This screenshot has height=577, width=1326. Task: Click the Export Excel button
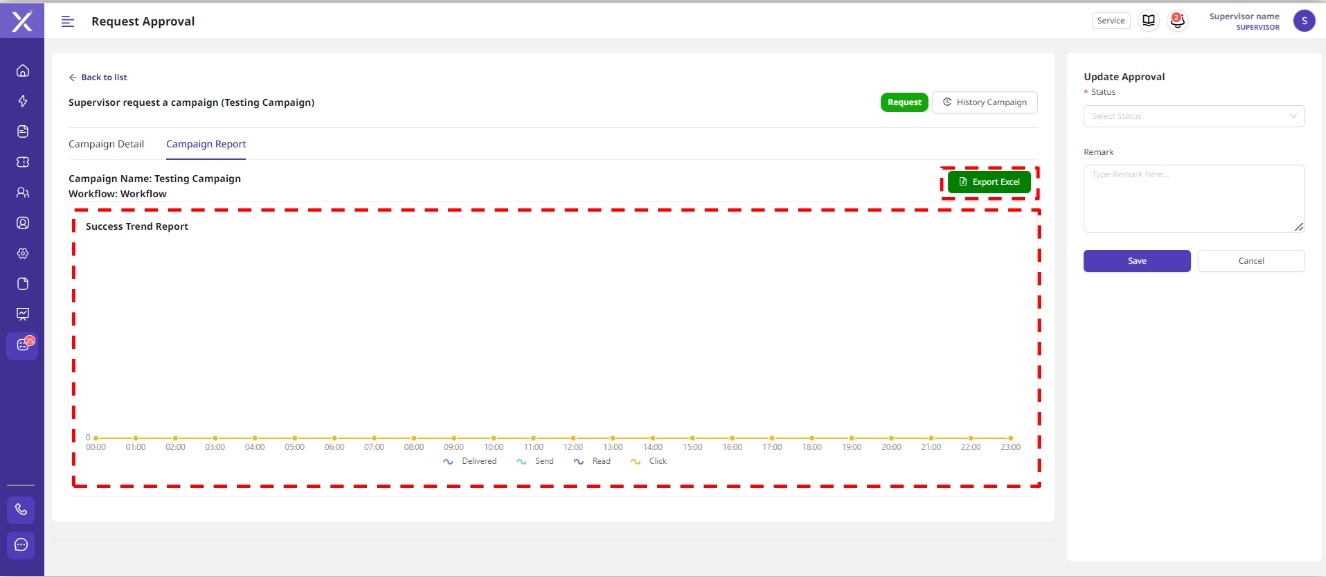tap(988, 182)
